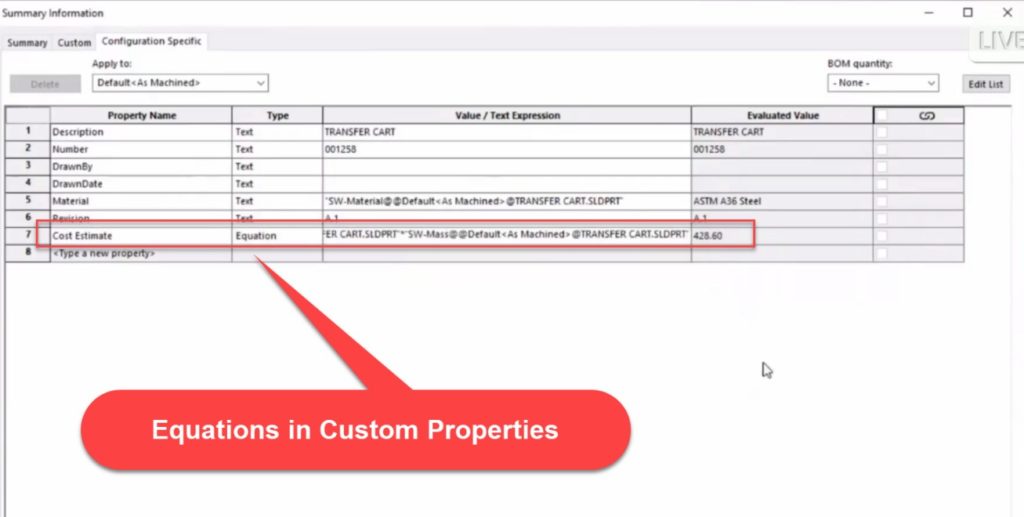Toggle the link checkbox in Number row
This screenshot has height=517, width=1024.
coord(882,149)
